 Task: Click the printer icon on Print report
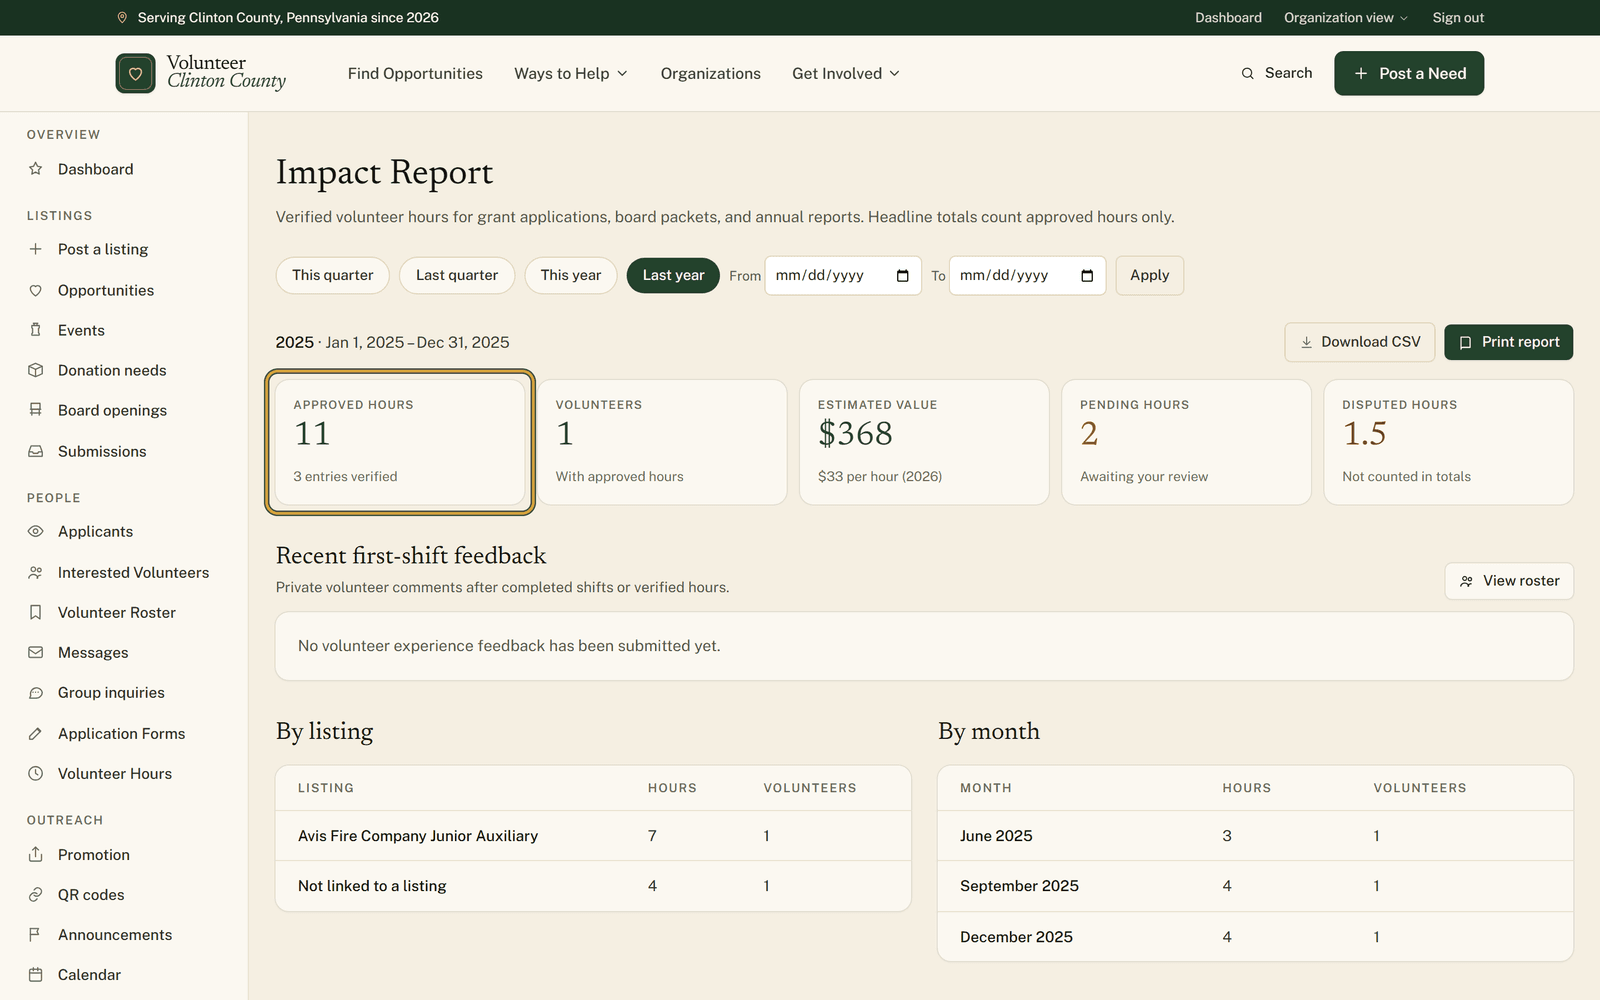(x=1465, y=342)
